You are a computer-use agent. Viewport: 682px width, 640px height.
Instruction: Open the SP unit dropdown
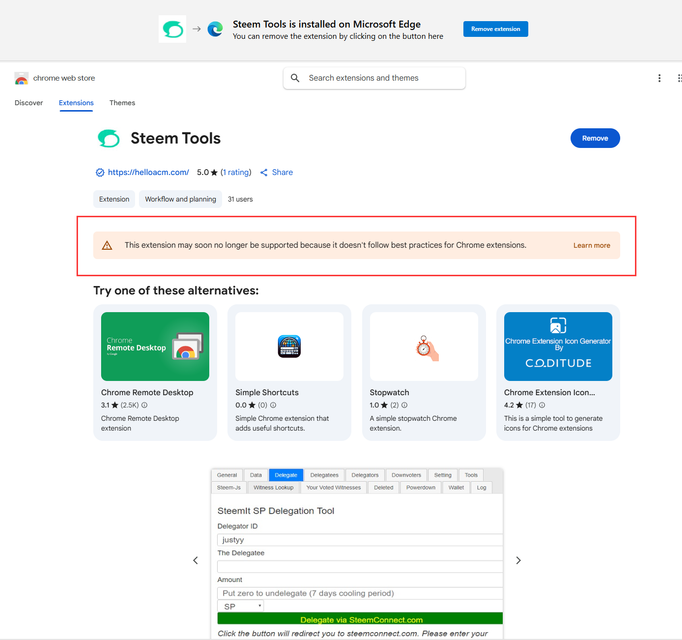(241, 606)
